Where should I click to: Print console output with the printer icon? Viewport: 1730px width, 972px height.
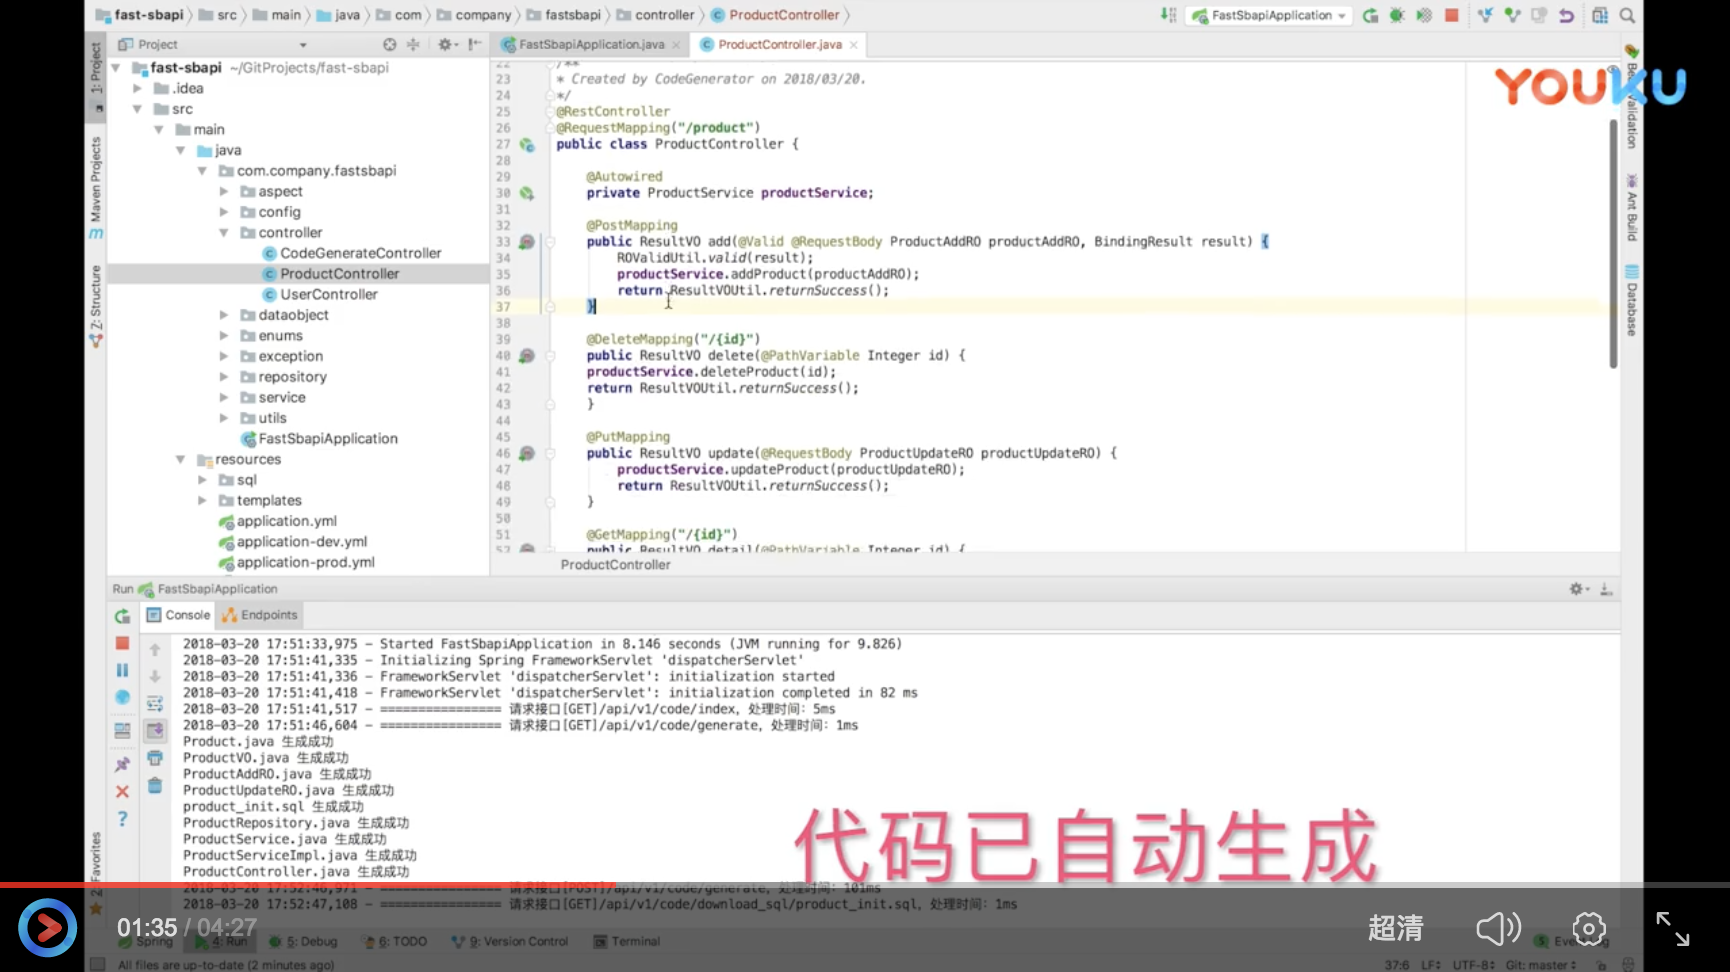pos(155,758)
